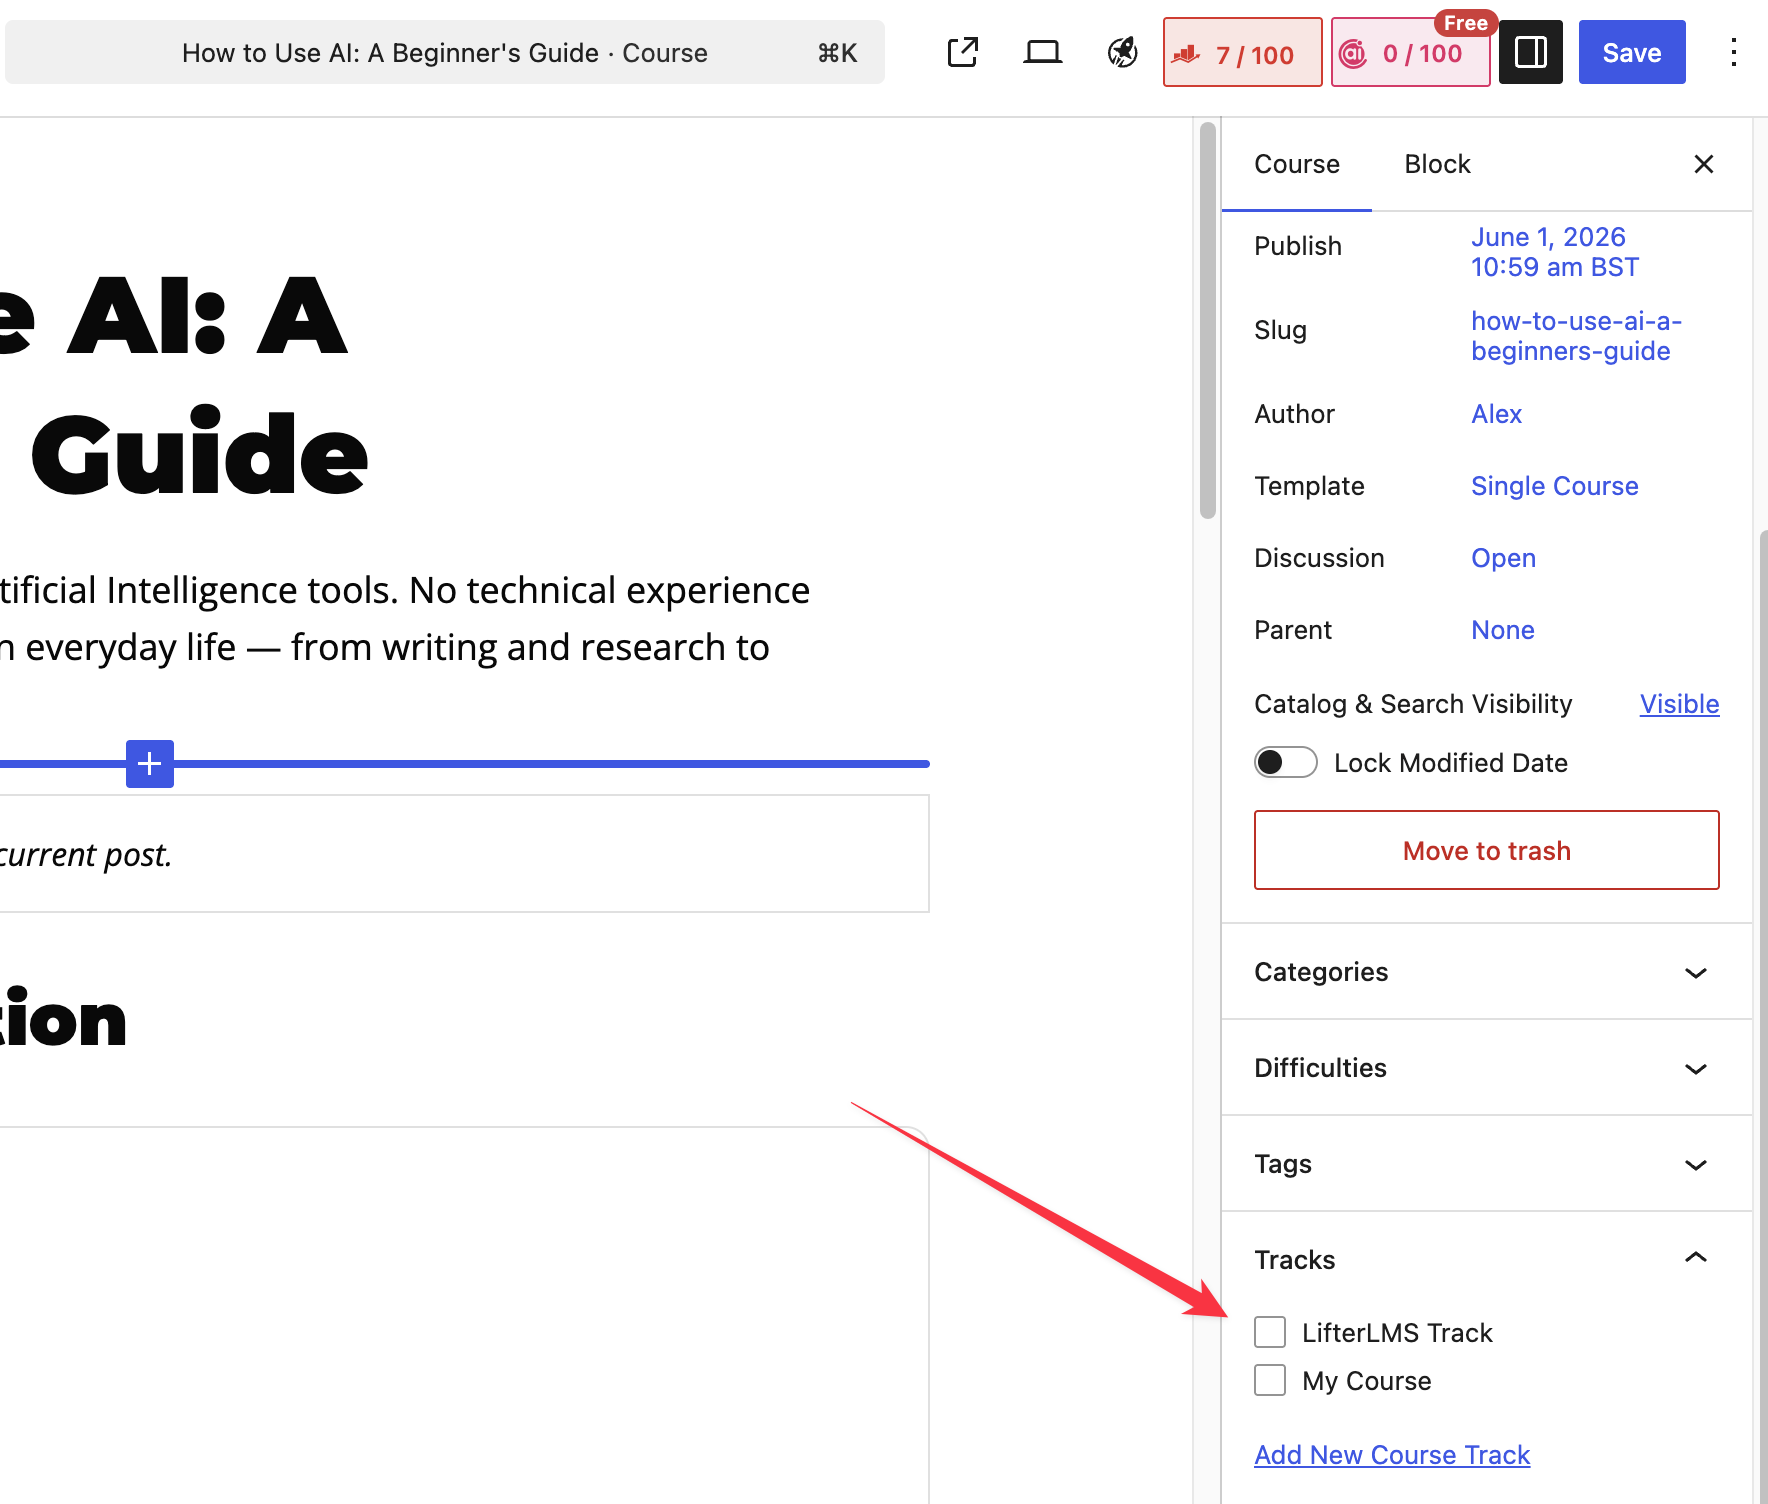
Task: Check the My Course track checkbox
Action: click(1270, 1380)
